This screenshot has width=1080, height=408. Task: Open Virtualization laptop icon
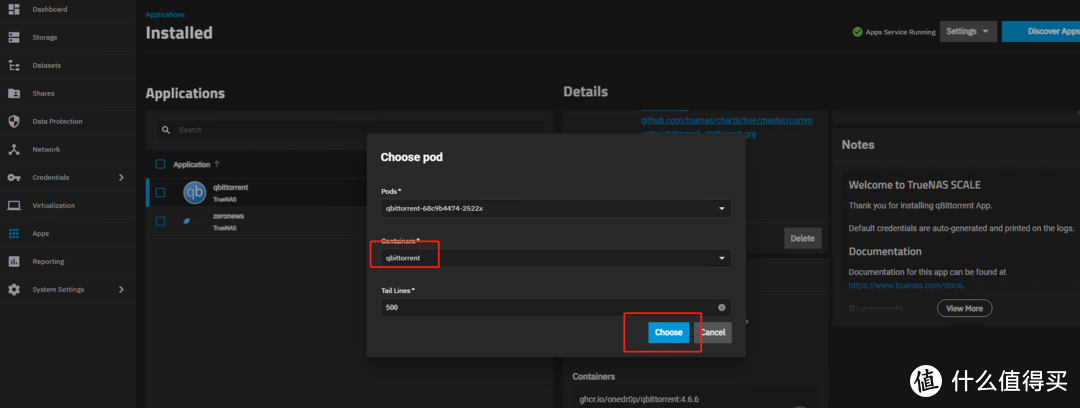(x=14, y=205)
